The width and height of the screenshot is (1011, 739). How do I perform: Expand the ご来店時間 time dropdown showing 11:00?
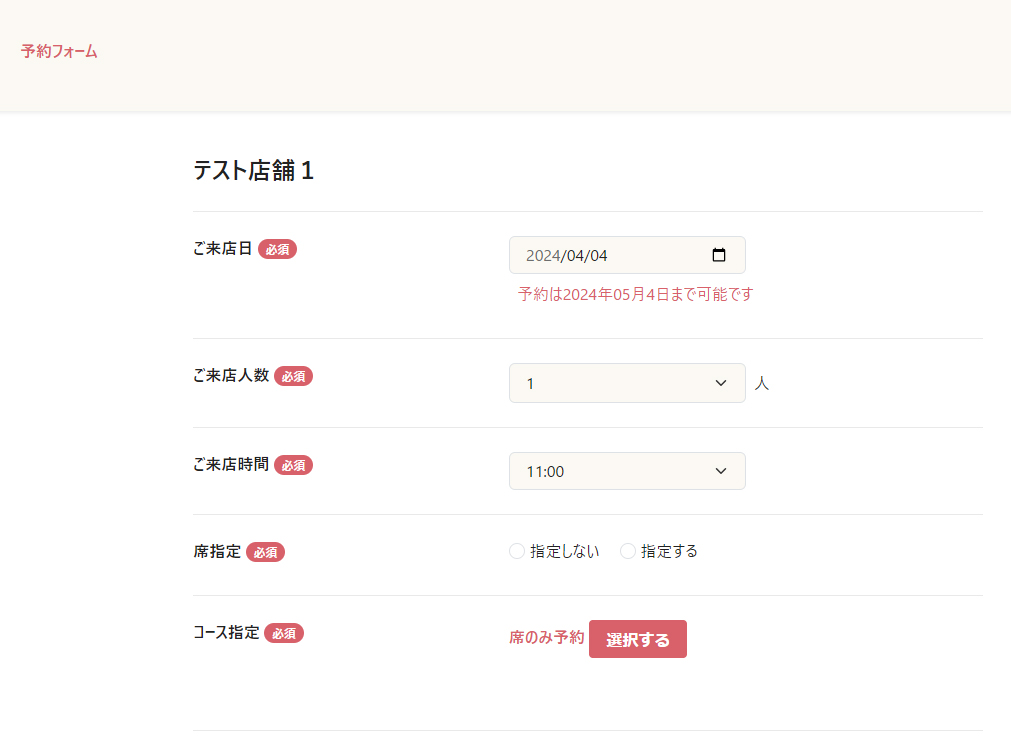[x=627, y=471]
